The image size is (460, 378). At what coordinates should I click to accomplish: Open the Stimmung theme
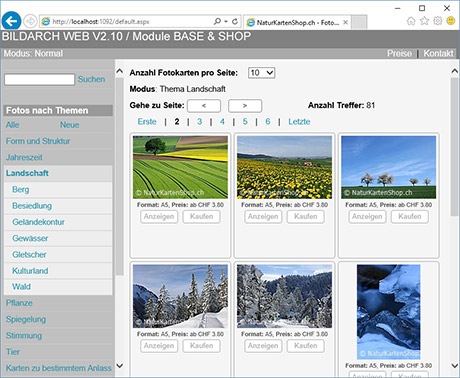tap(24, 335)
